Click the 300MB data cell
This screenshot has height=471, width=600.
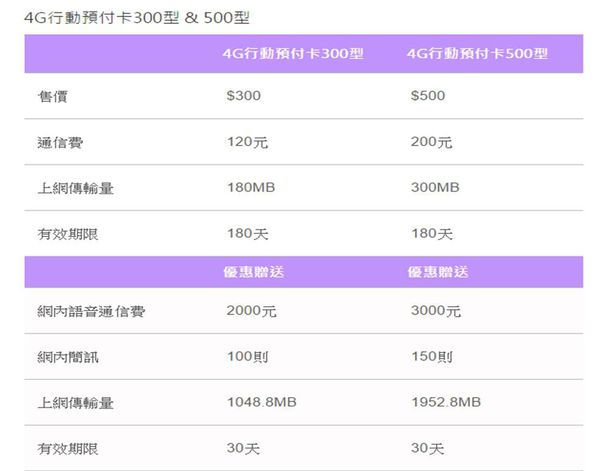click(x=435, y=188)
